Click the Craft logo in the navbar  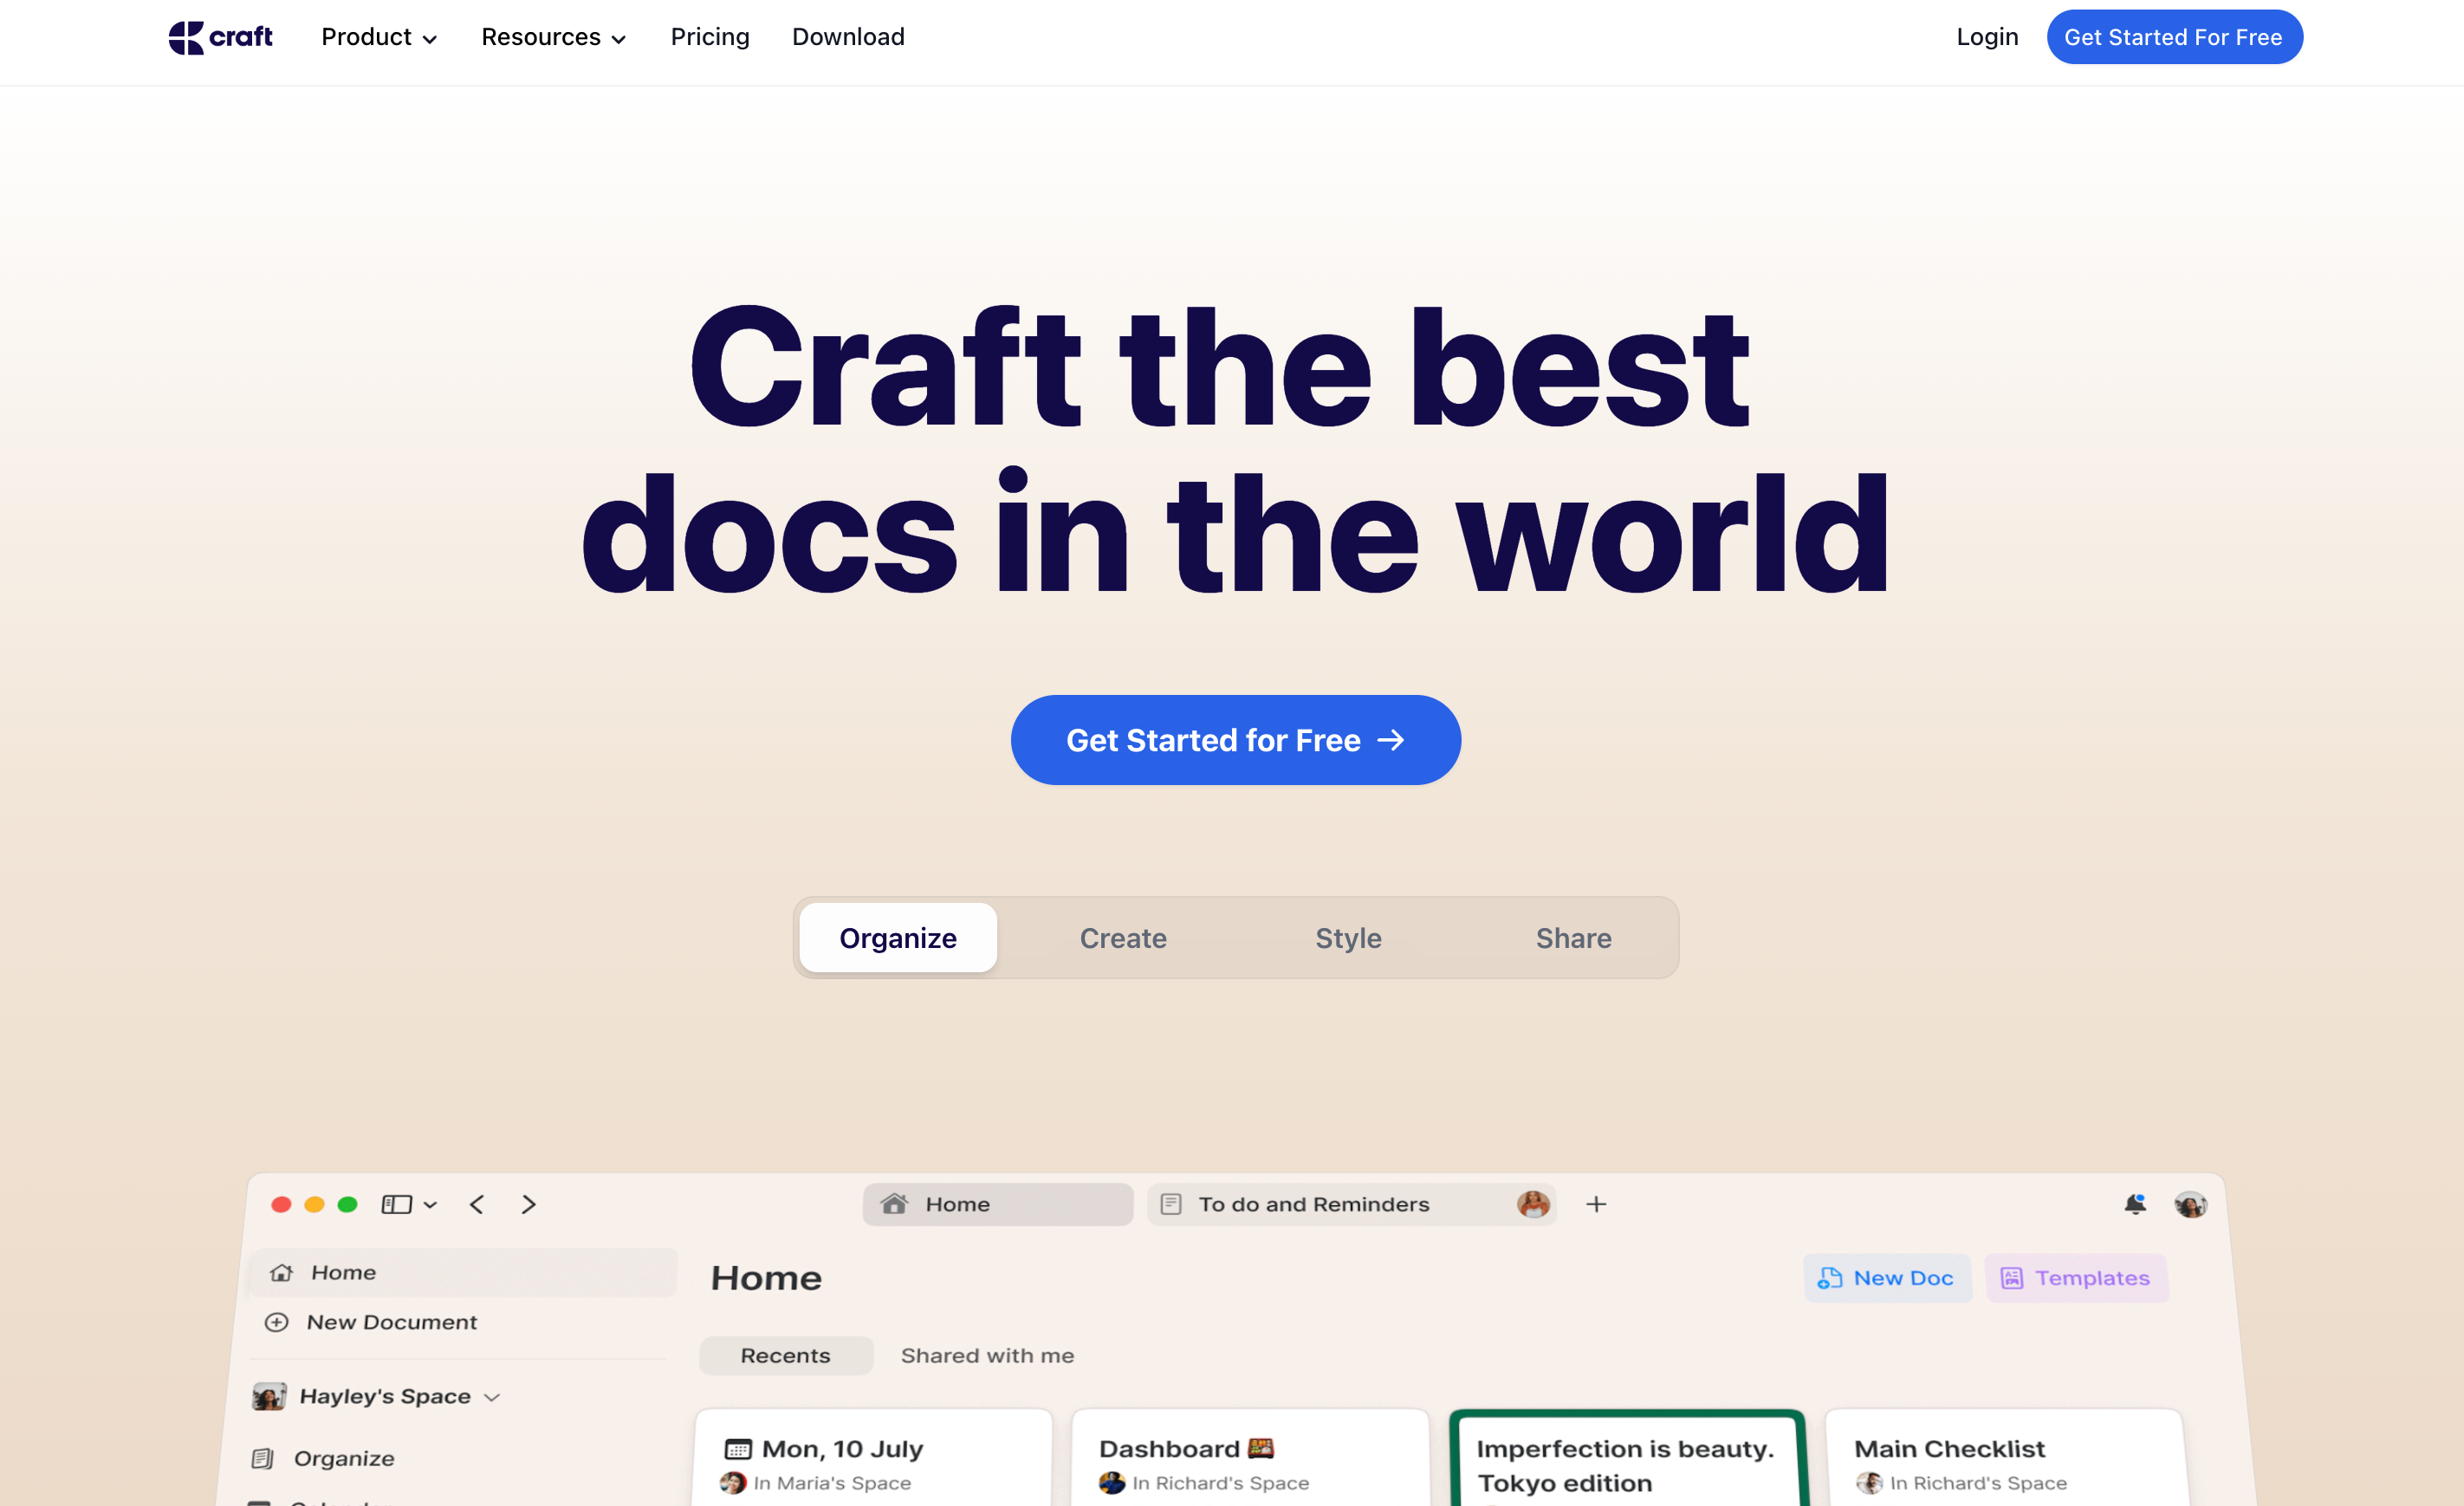pyautogui.click(x=220, y=37)
